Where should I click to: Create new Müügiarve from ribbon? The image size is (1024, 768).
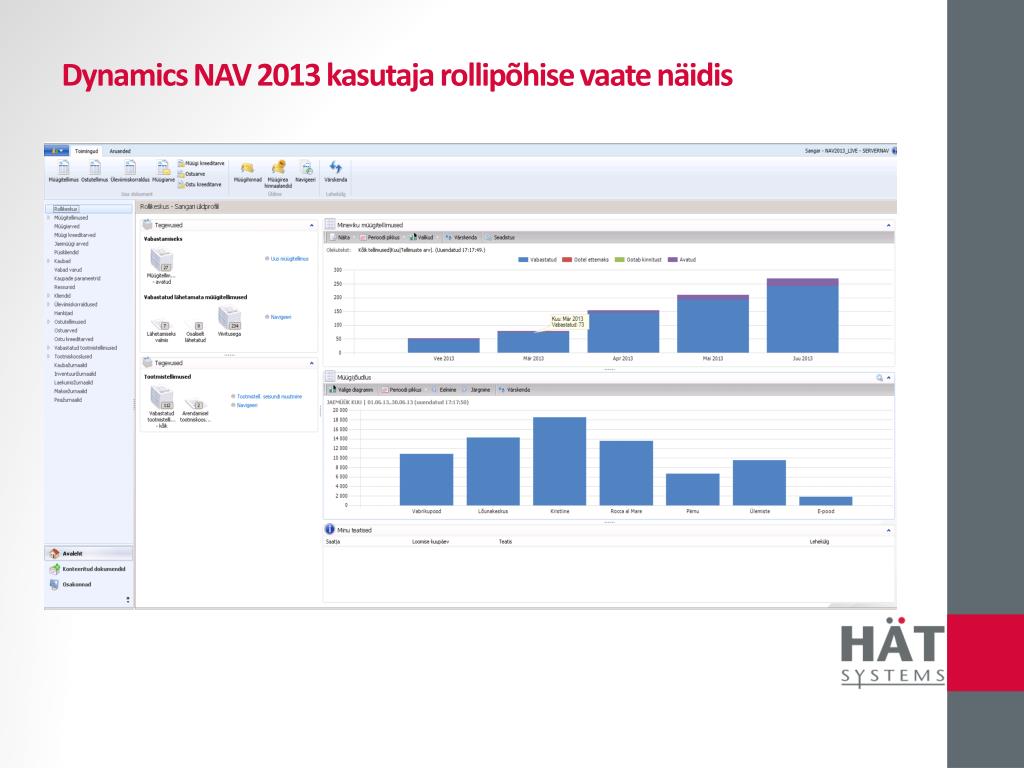tap(163, 172)
